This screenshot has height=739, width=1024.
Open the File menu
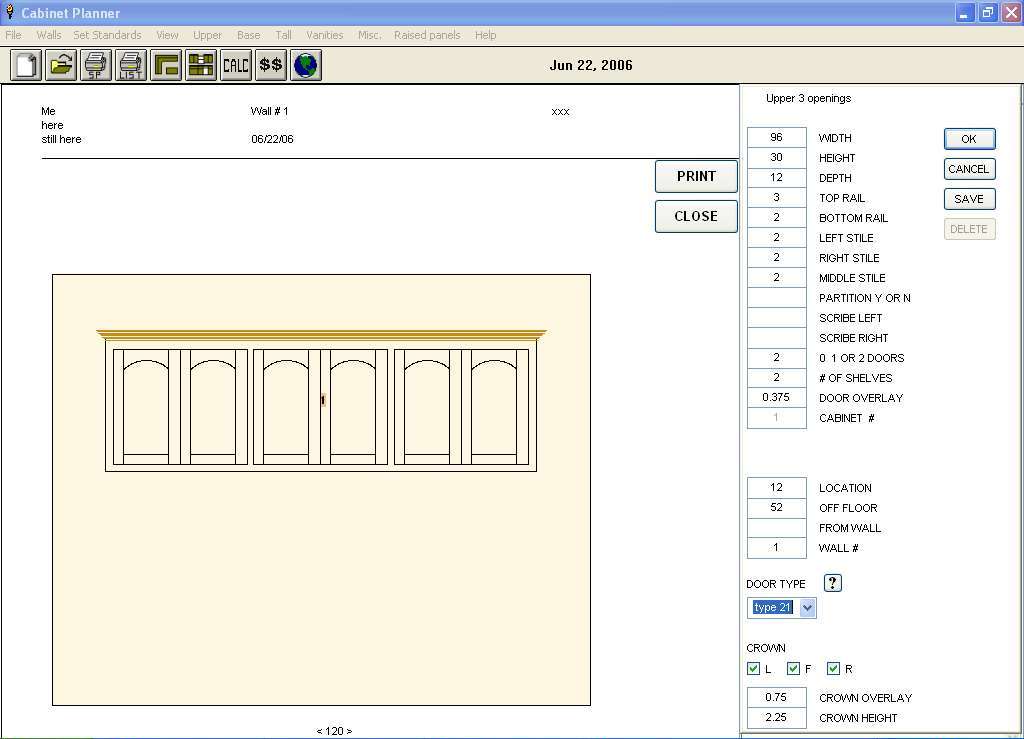click(x=13, y=35)
